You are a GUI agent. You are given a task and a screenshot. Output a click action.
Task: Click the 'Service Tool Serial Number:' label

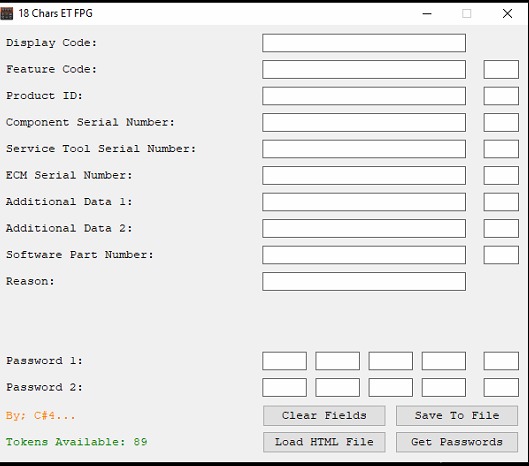pos(101,149)
